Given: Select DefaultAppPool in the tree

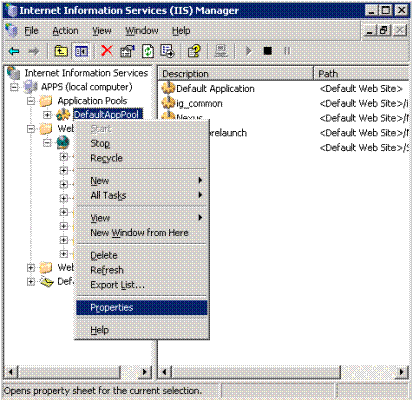Looking at the screenshot, I should (107, 115).
